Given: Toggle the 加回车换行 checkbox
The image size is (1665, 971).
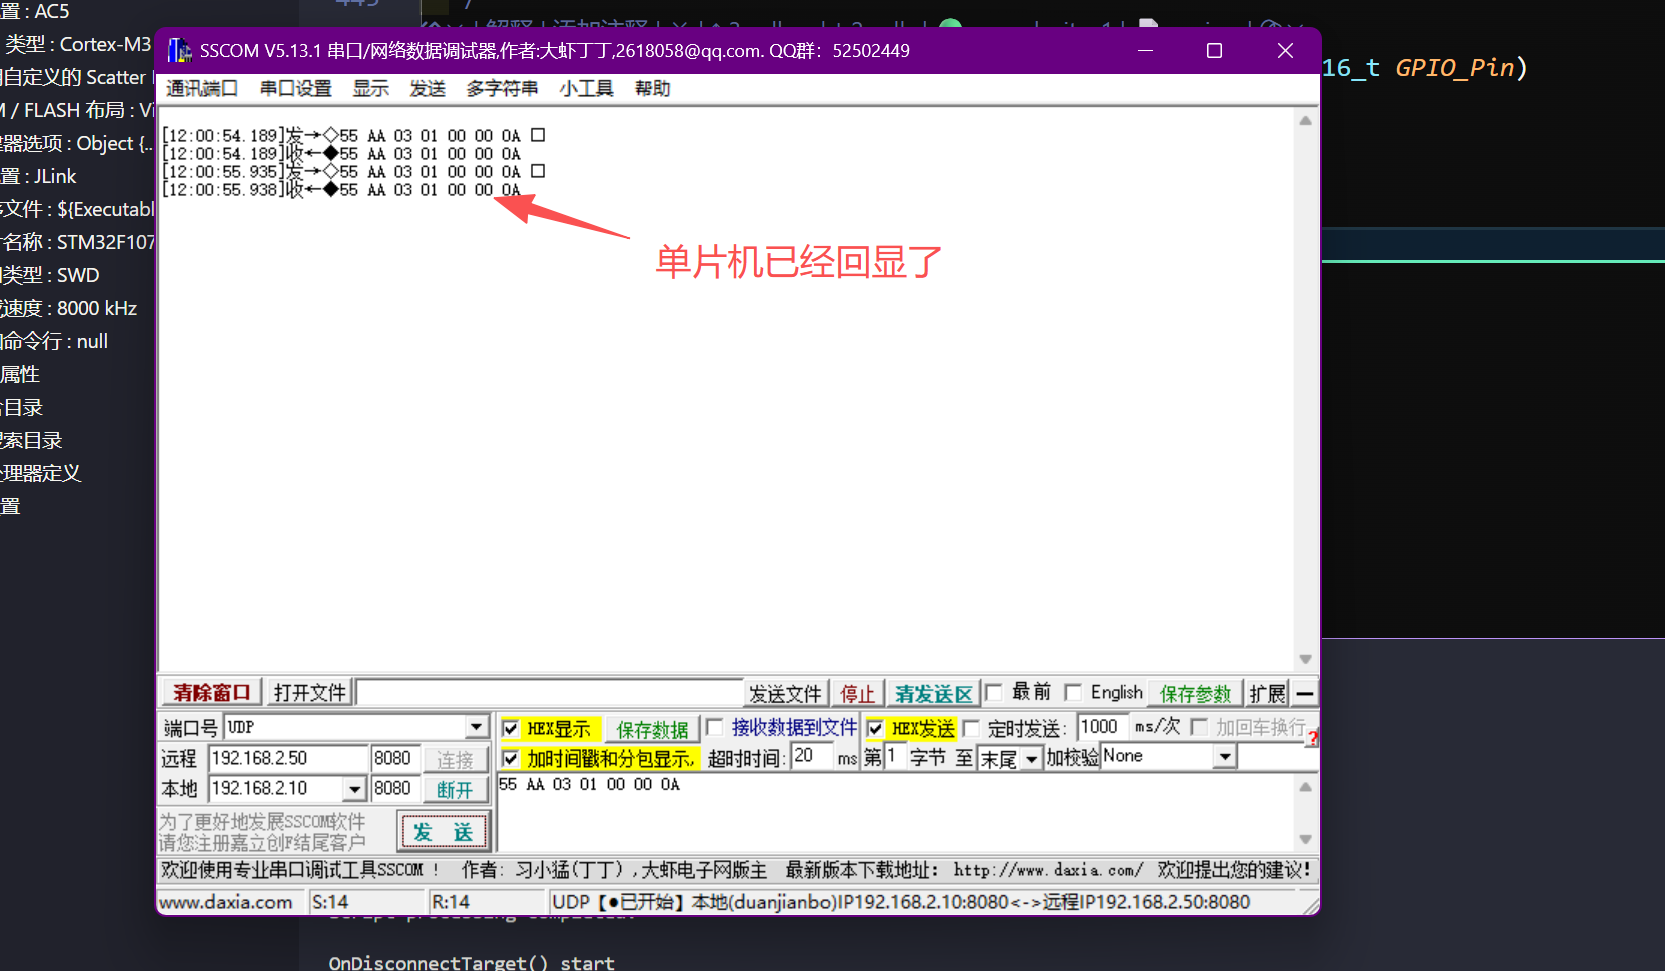Looking at the screenshot, I should click(1199, 727).
